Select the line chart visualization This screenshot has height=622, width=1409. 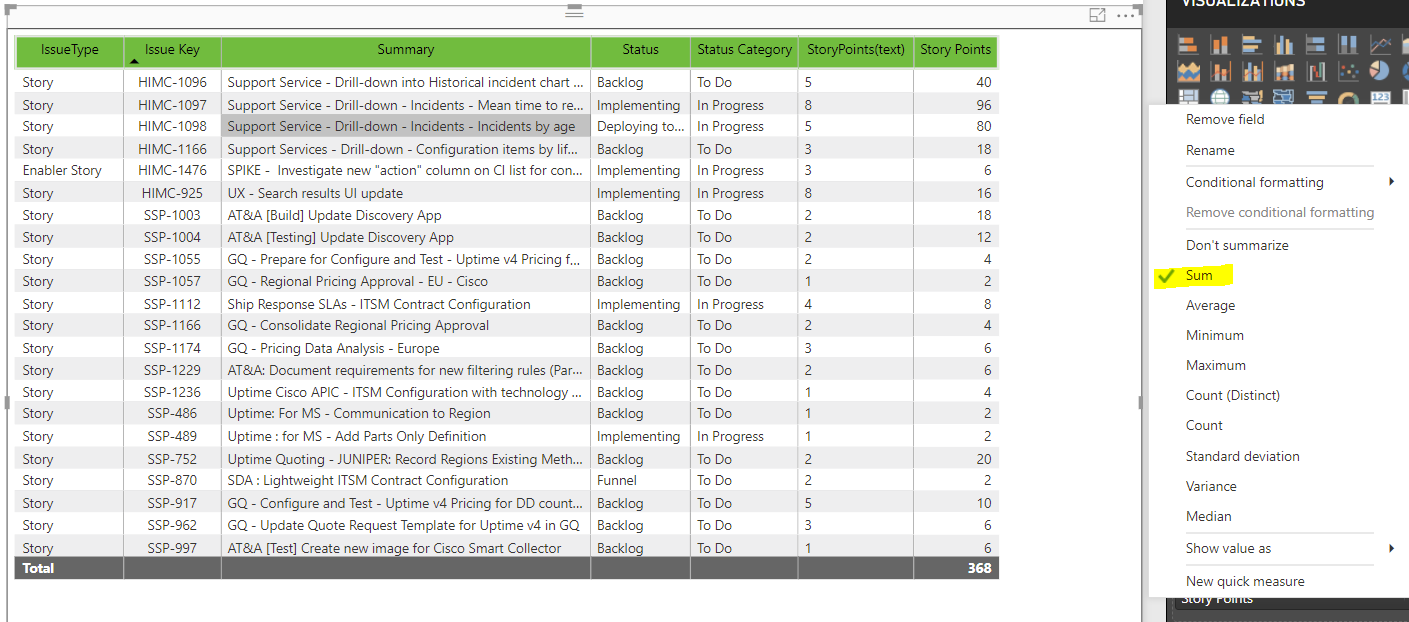coord(1380,44)
